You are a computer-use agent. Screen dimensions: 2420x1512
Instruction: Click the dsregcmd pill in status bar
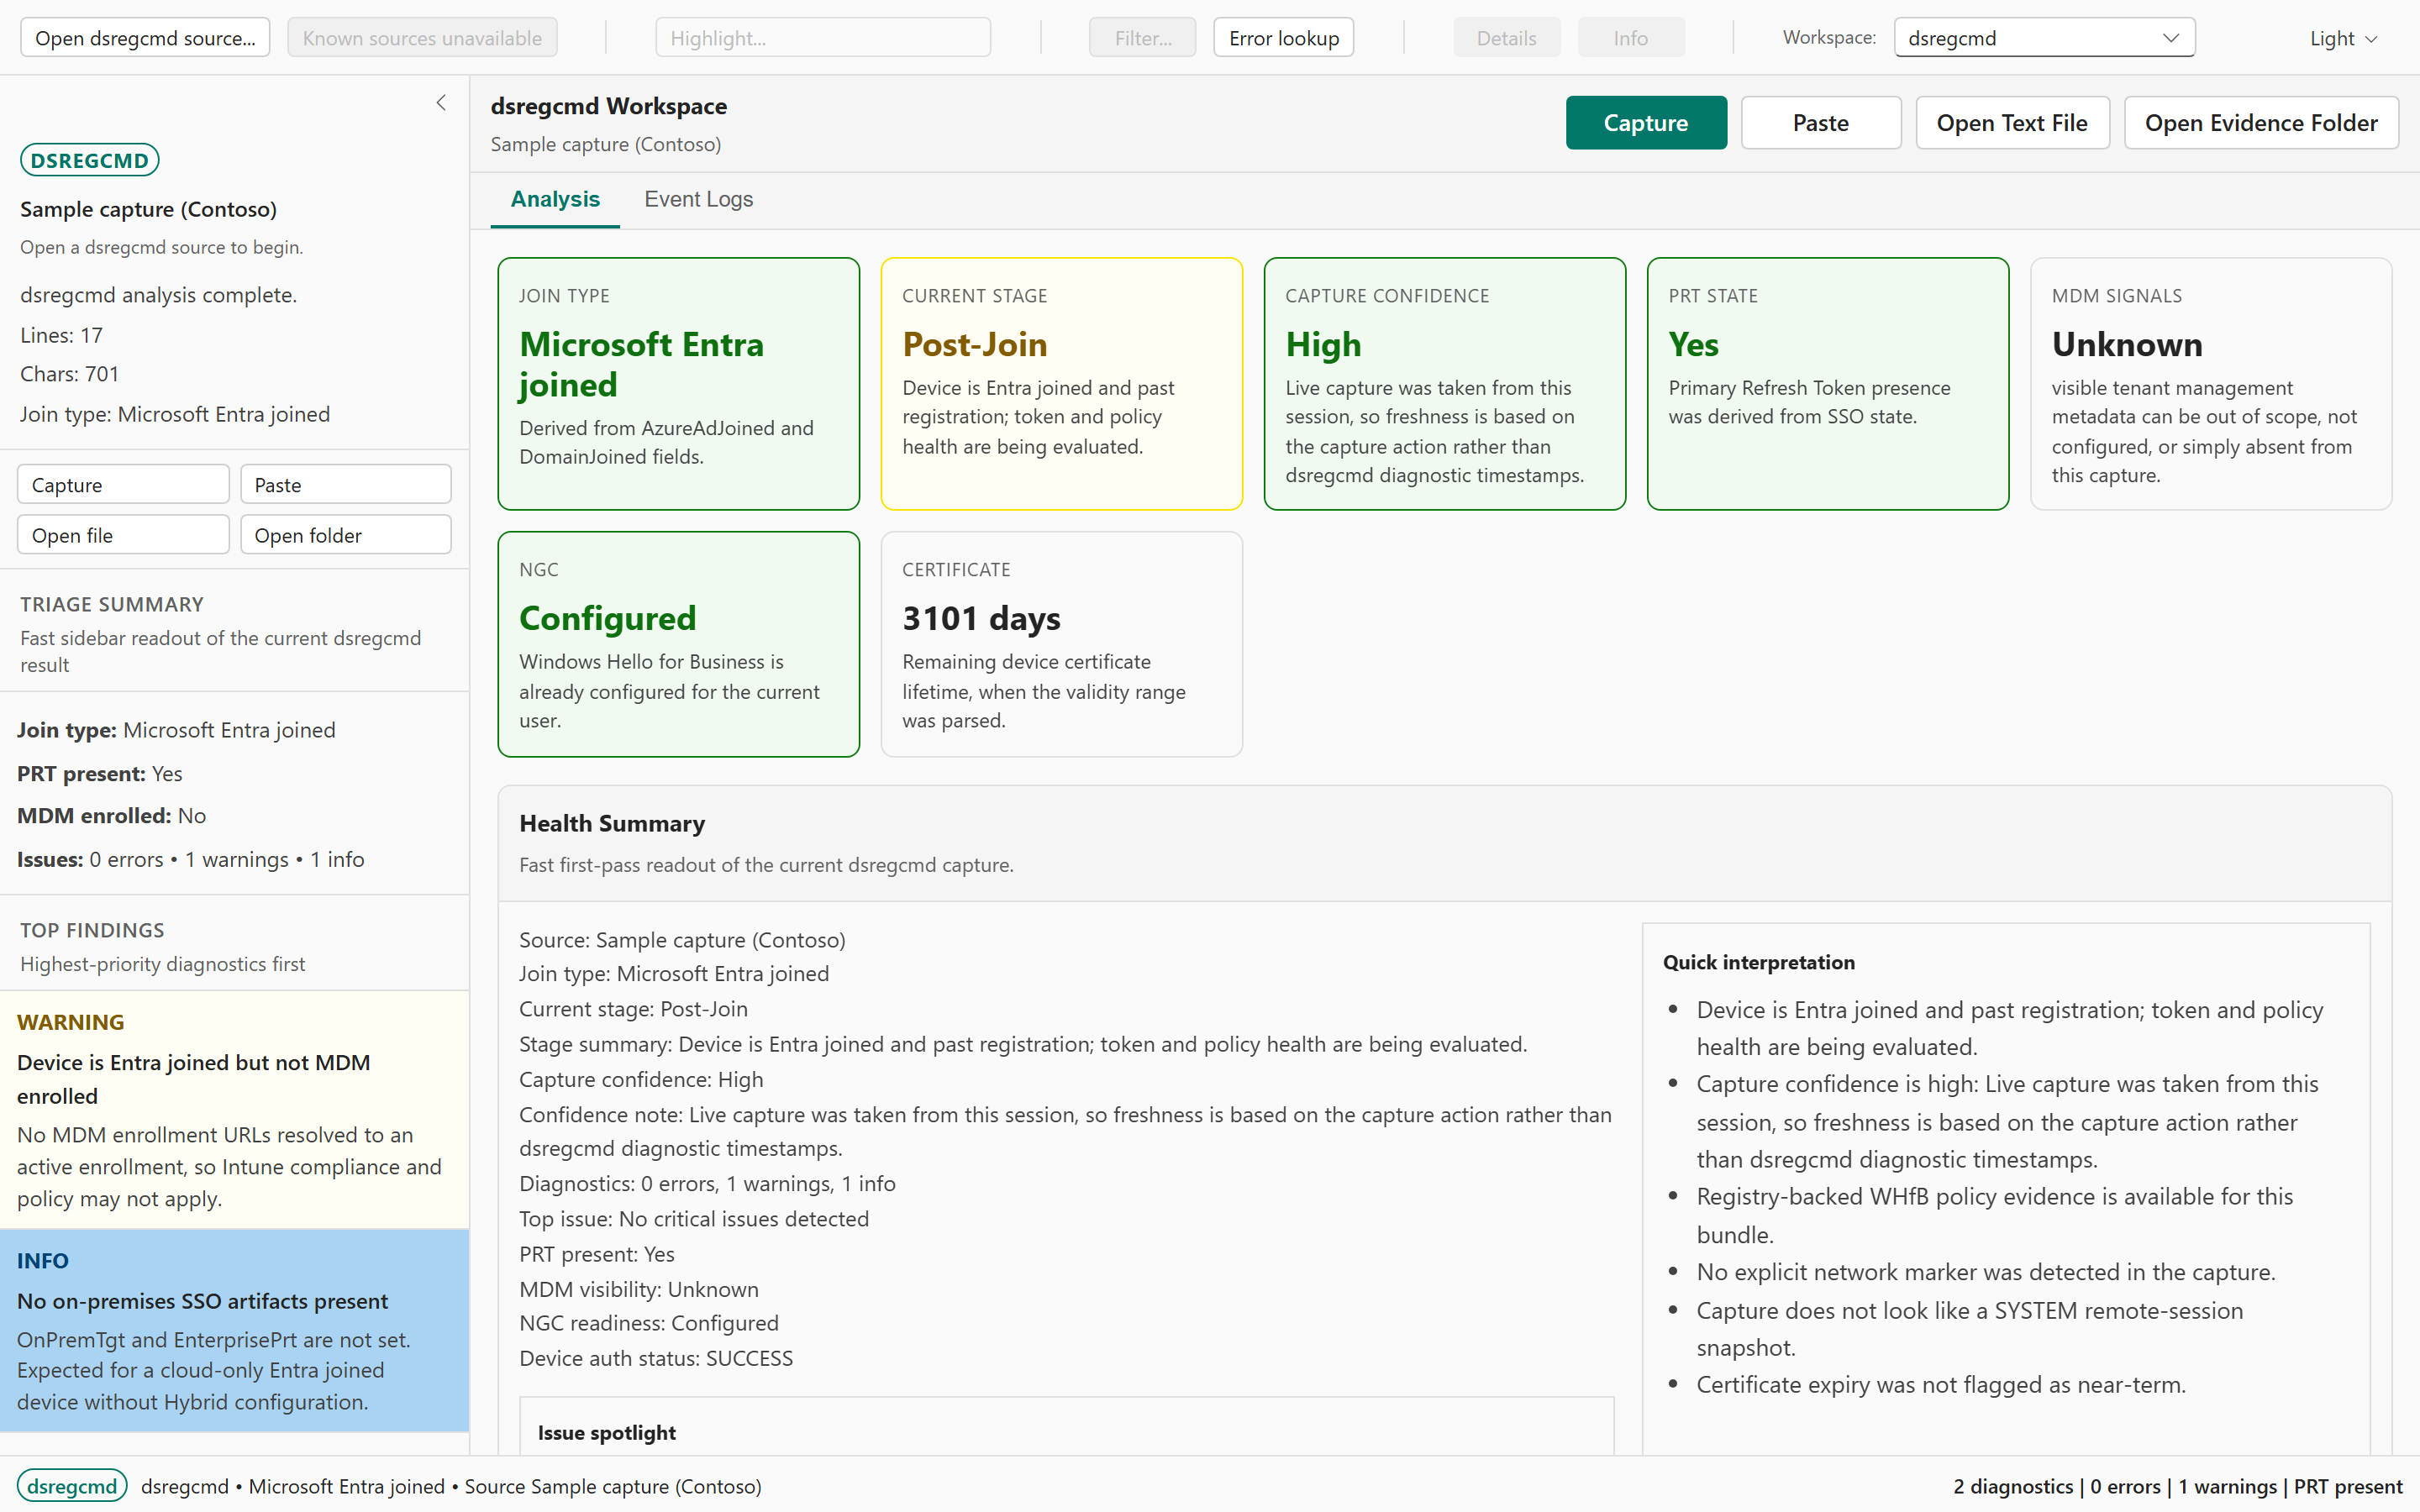(72, 1486)
